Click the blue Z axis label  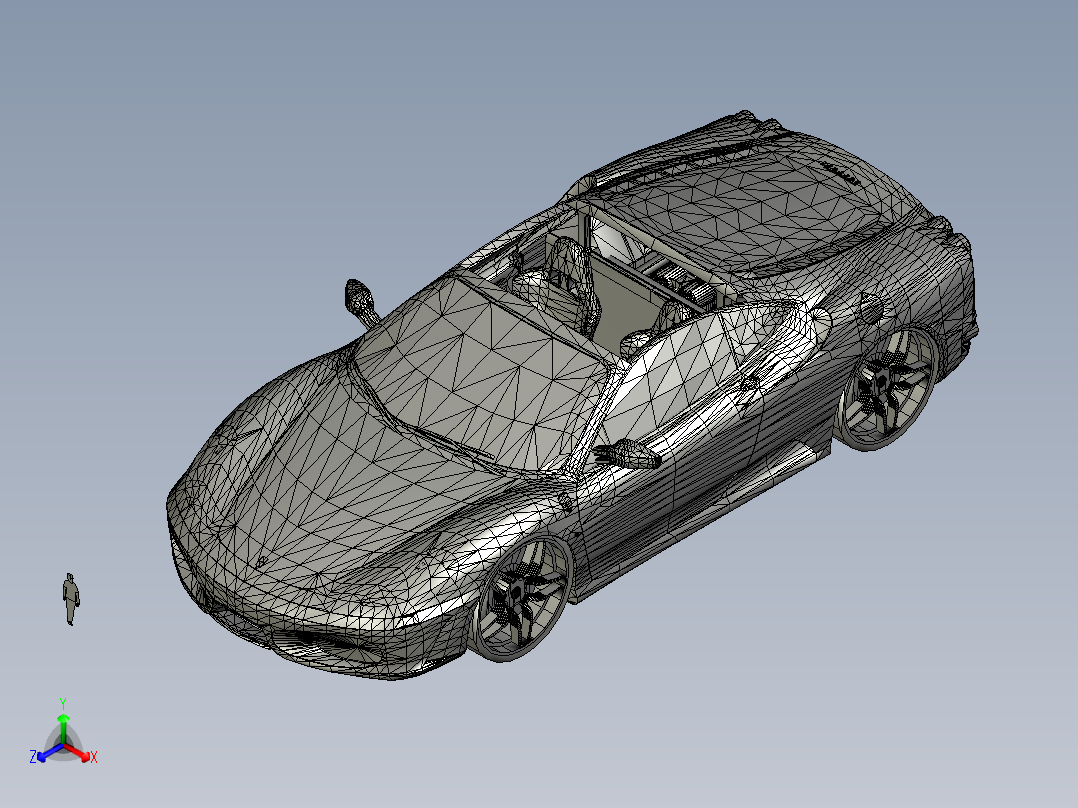click(33, 757)
